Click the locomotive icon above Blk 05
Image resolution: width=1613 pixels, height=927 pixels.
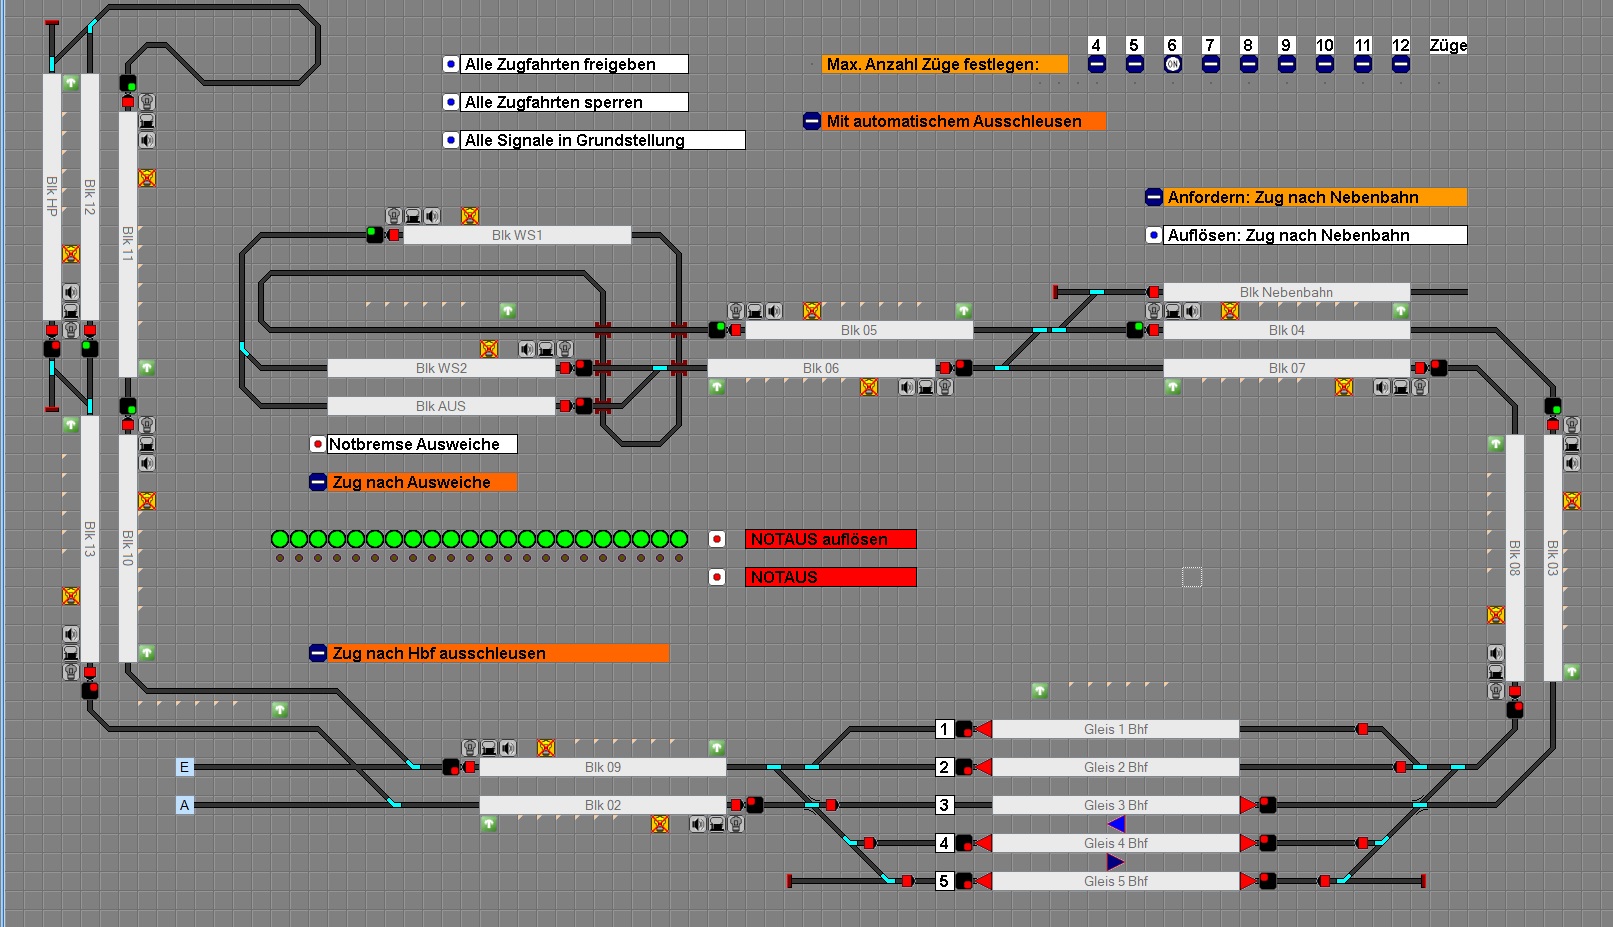pyautogui.click(x=755, y=311)
